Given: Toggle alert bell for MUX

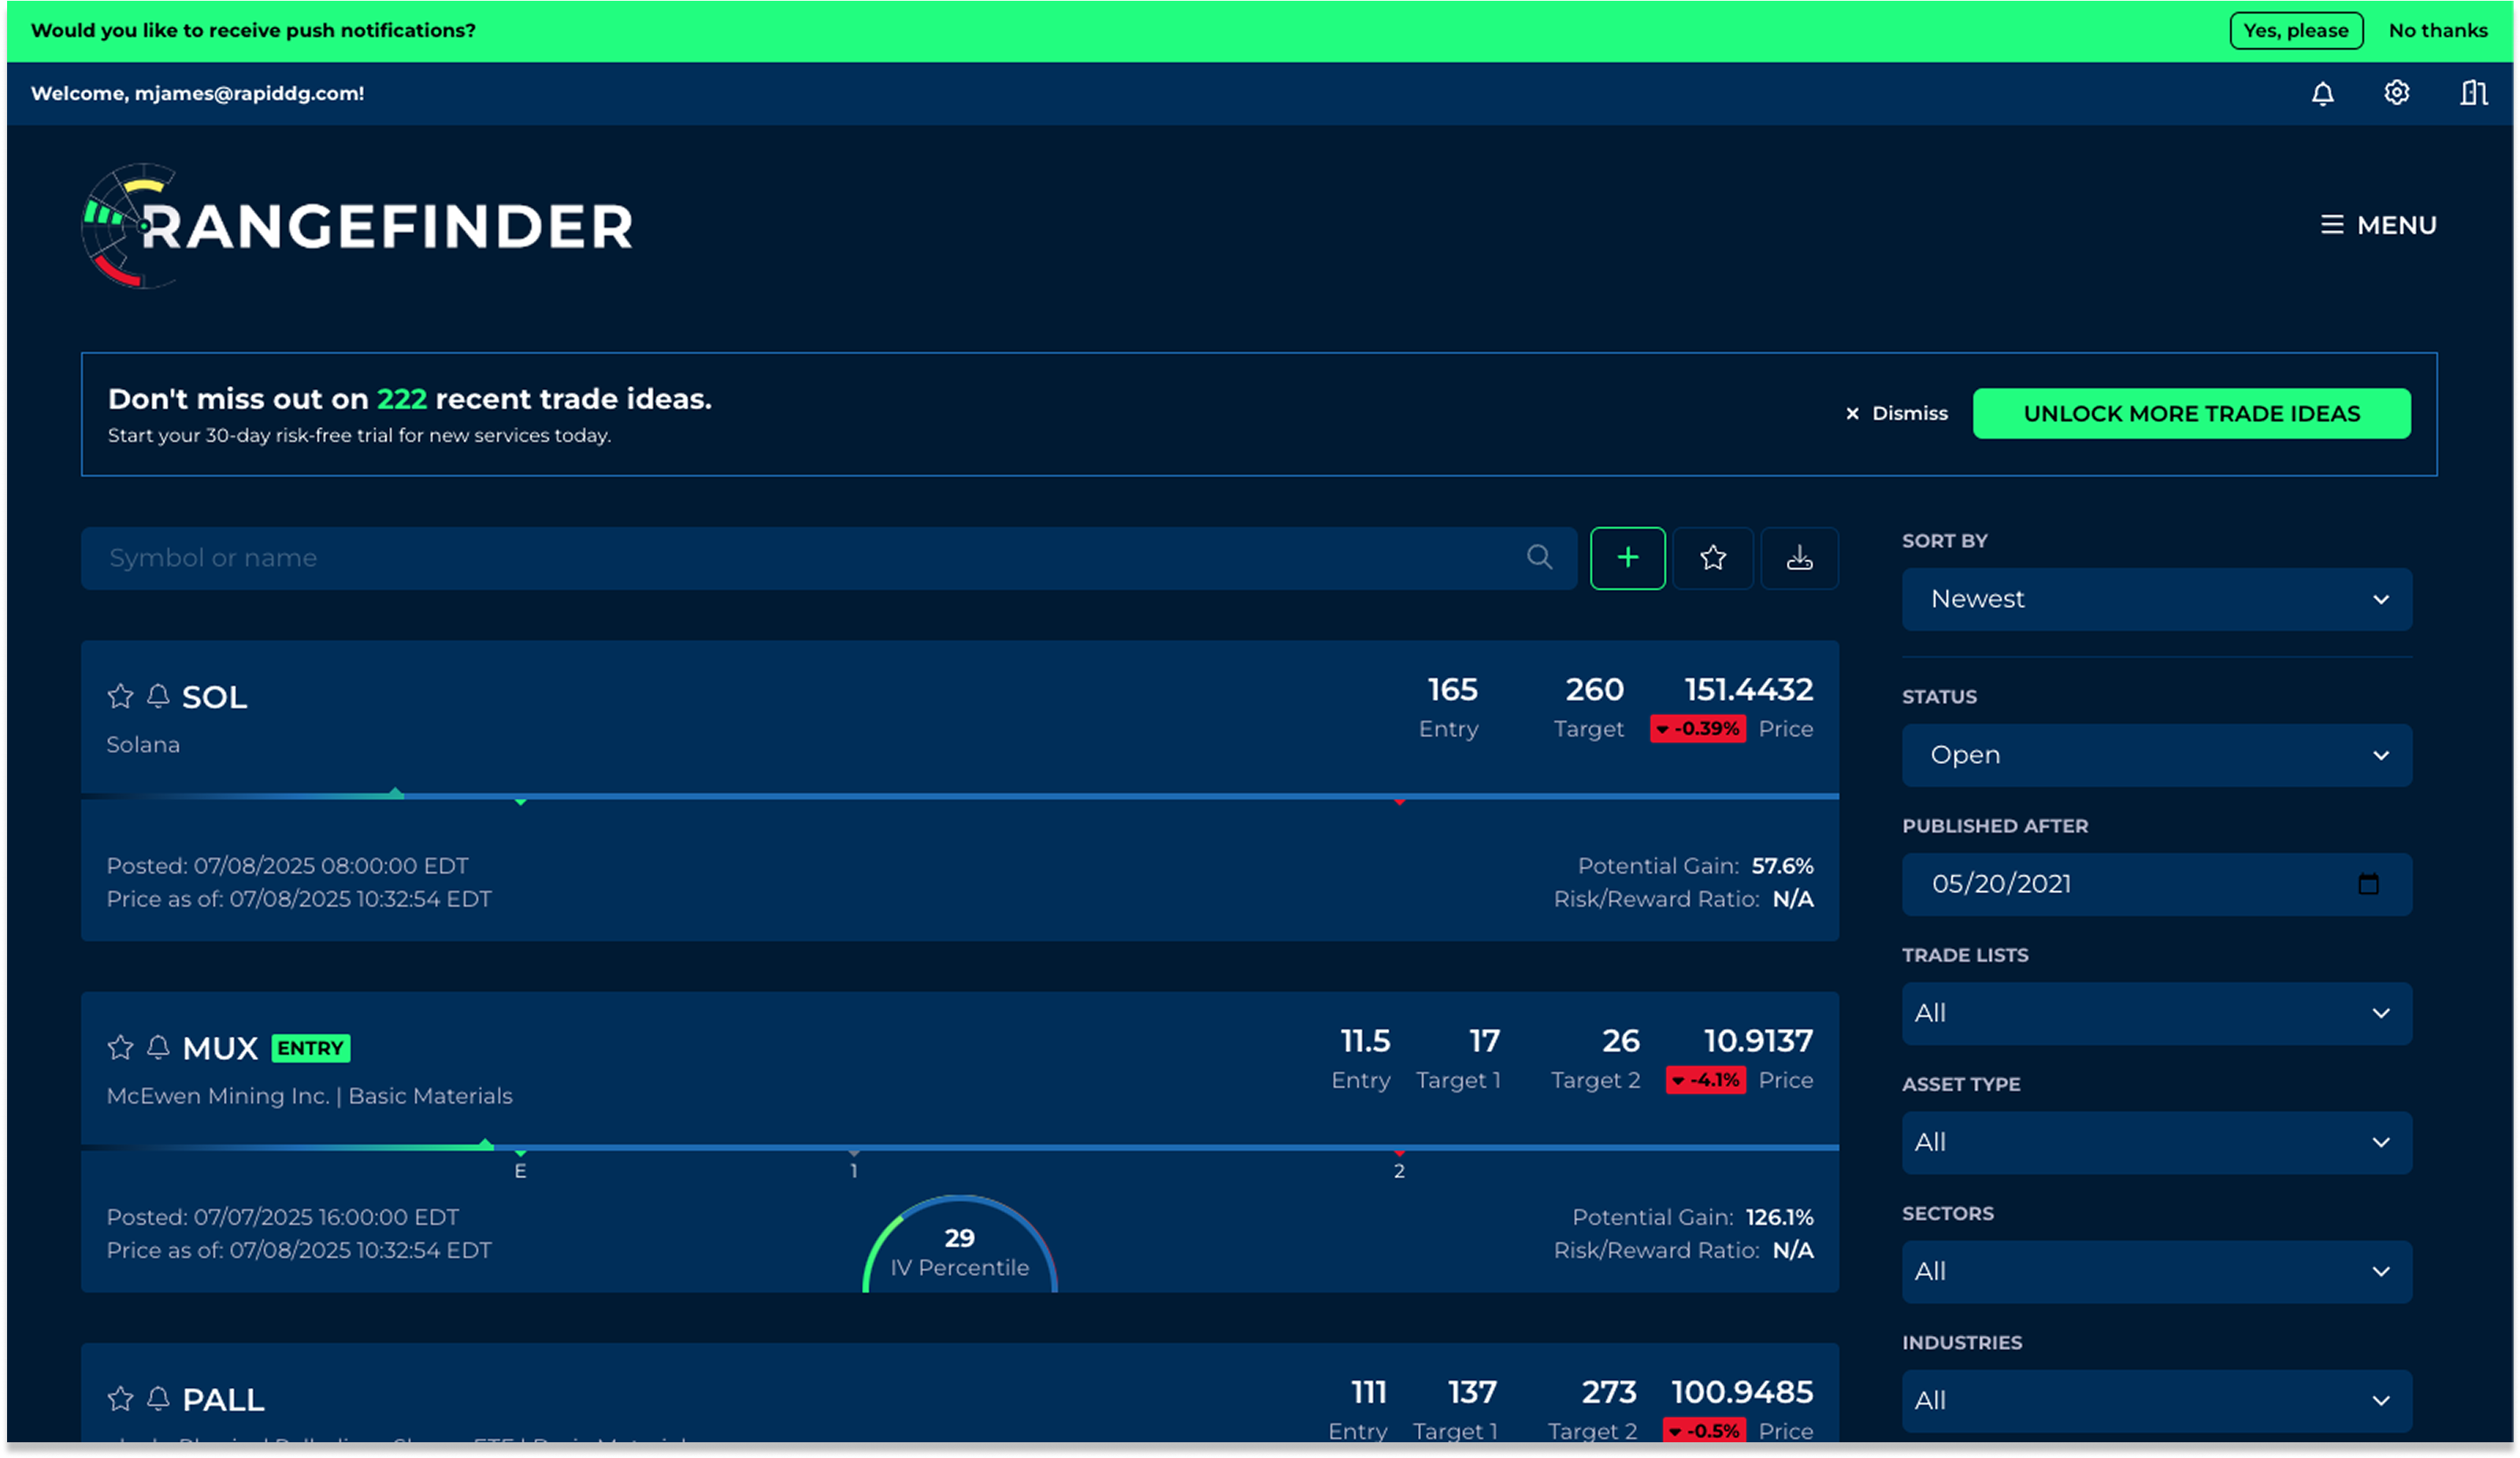Looking at the screenshot, I should (158, 1047).
